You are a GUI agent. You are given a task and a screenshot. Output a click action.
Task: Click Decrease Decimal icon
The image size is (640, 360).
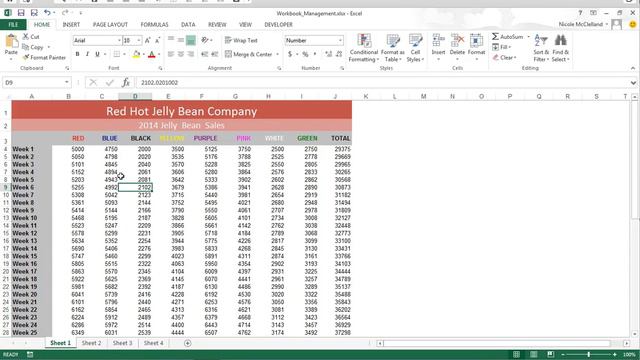[339, 54]
